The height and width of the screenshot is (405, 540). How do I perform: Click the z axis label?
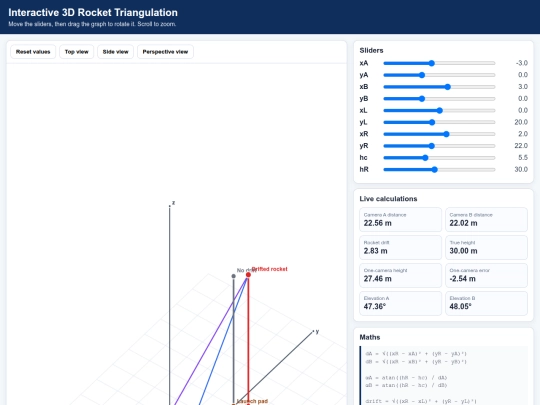click(174, 203)
